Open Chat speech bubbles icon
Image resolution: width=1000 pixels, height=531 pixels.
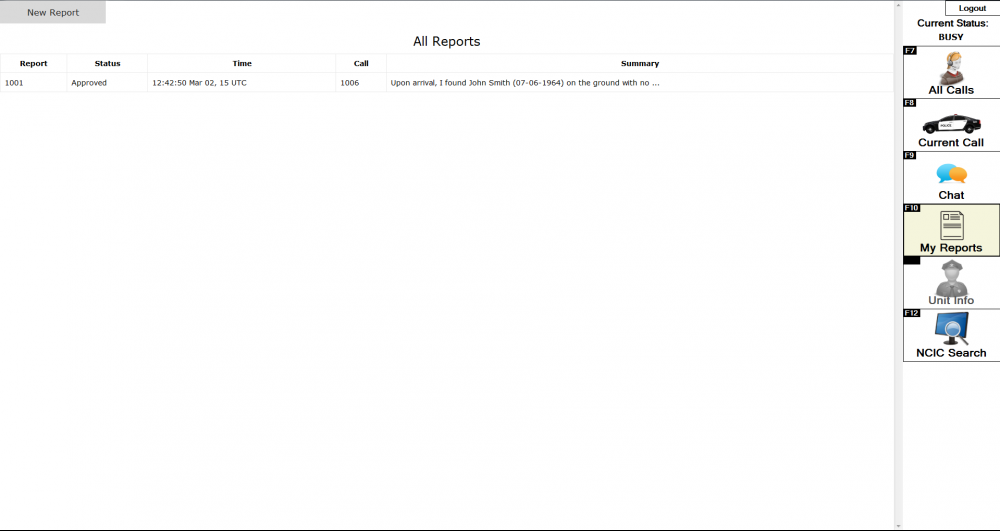951,173
